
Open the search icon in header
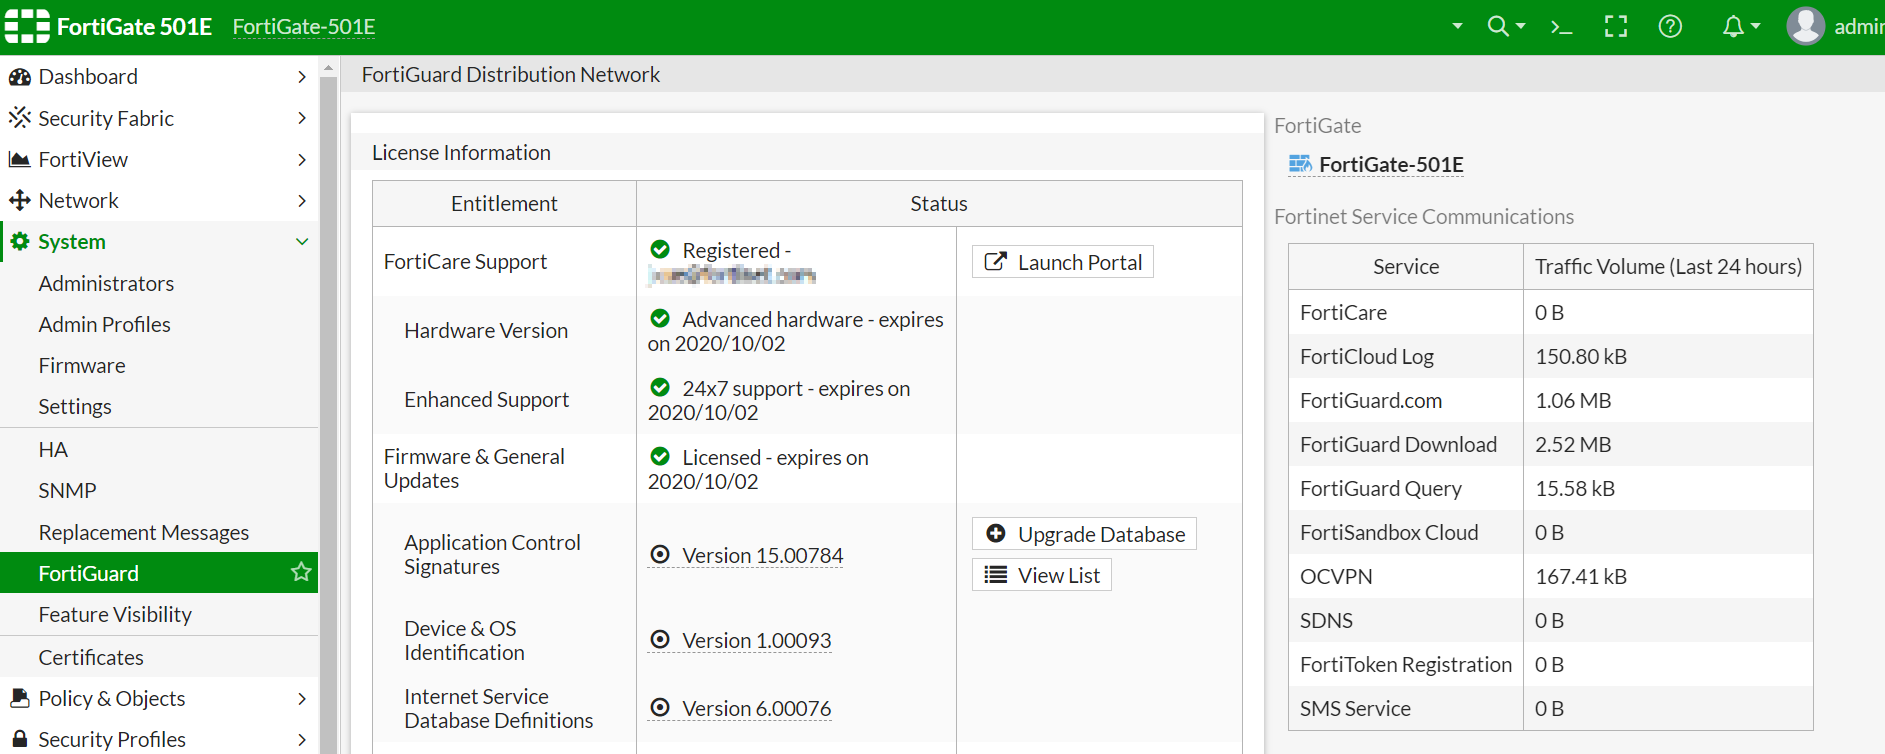click(x=1497, y=26)
